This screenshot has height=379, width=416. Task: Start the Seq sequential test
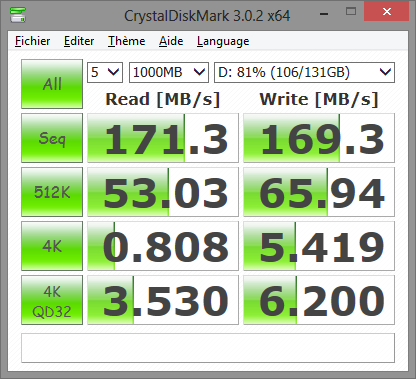click(52, 138)
